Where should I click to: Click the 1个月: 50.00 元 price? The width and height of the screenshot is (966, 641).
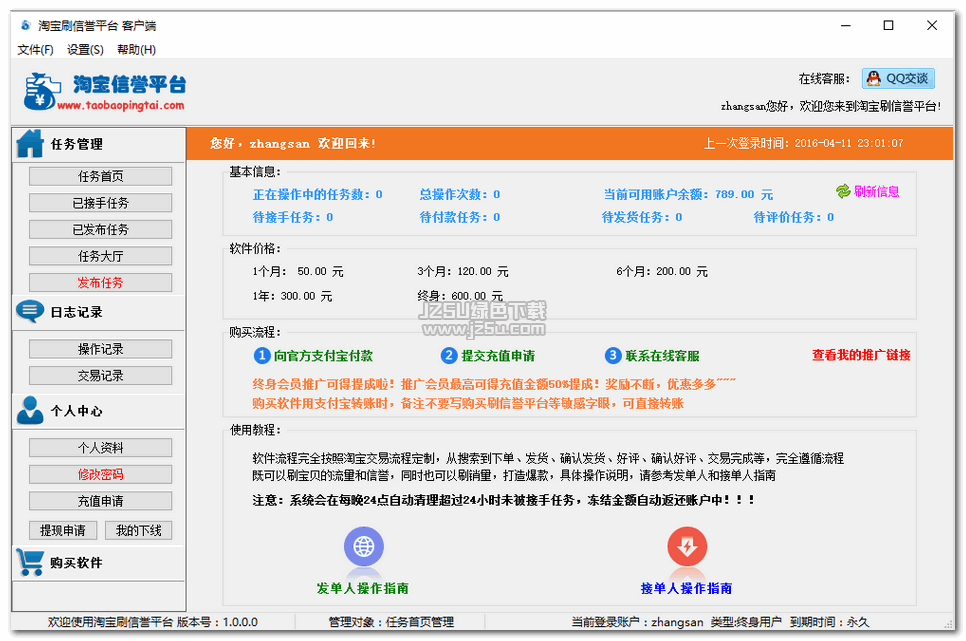(x=298, y=271)
